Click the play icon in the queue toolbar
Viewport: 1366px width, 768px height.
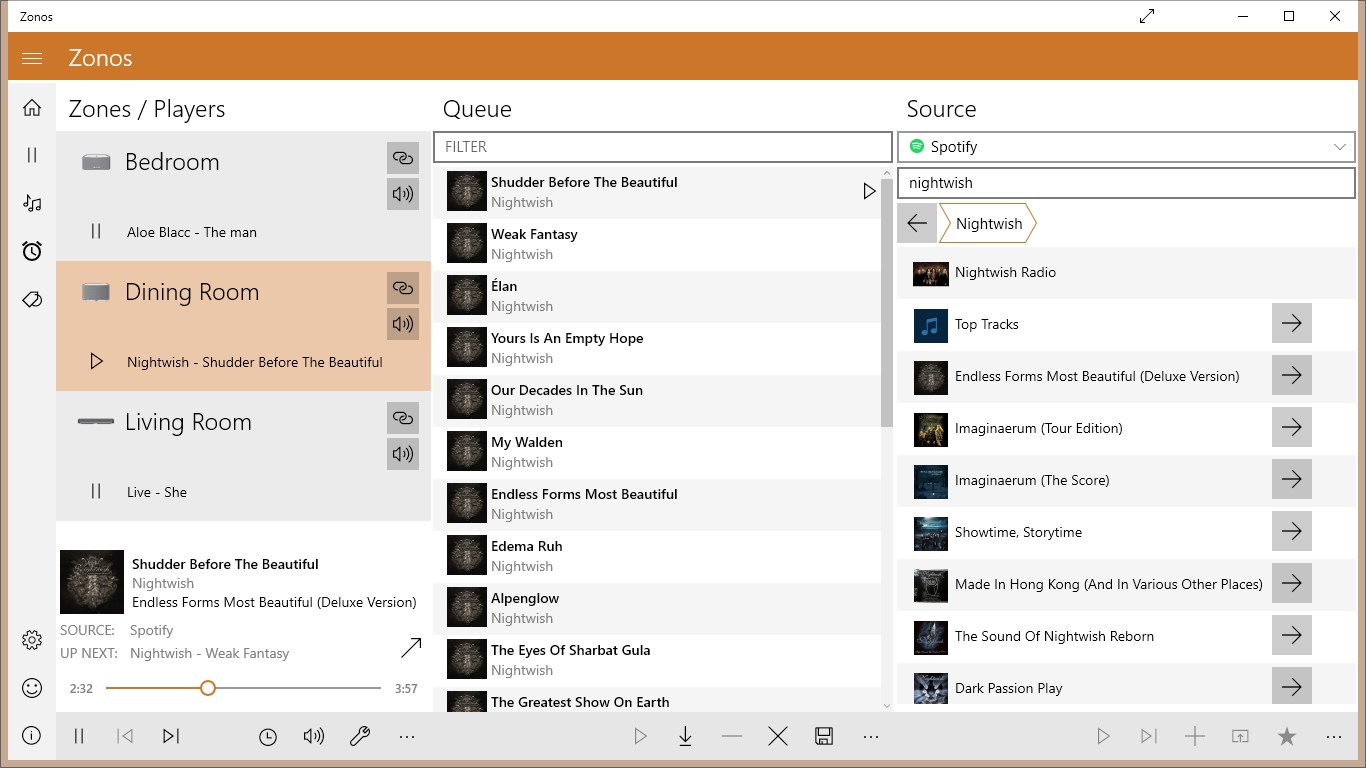pyautogui.click(x=640, y=737)
